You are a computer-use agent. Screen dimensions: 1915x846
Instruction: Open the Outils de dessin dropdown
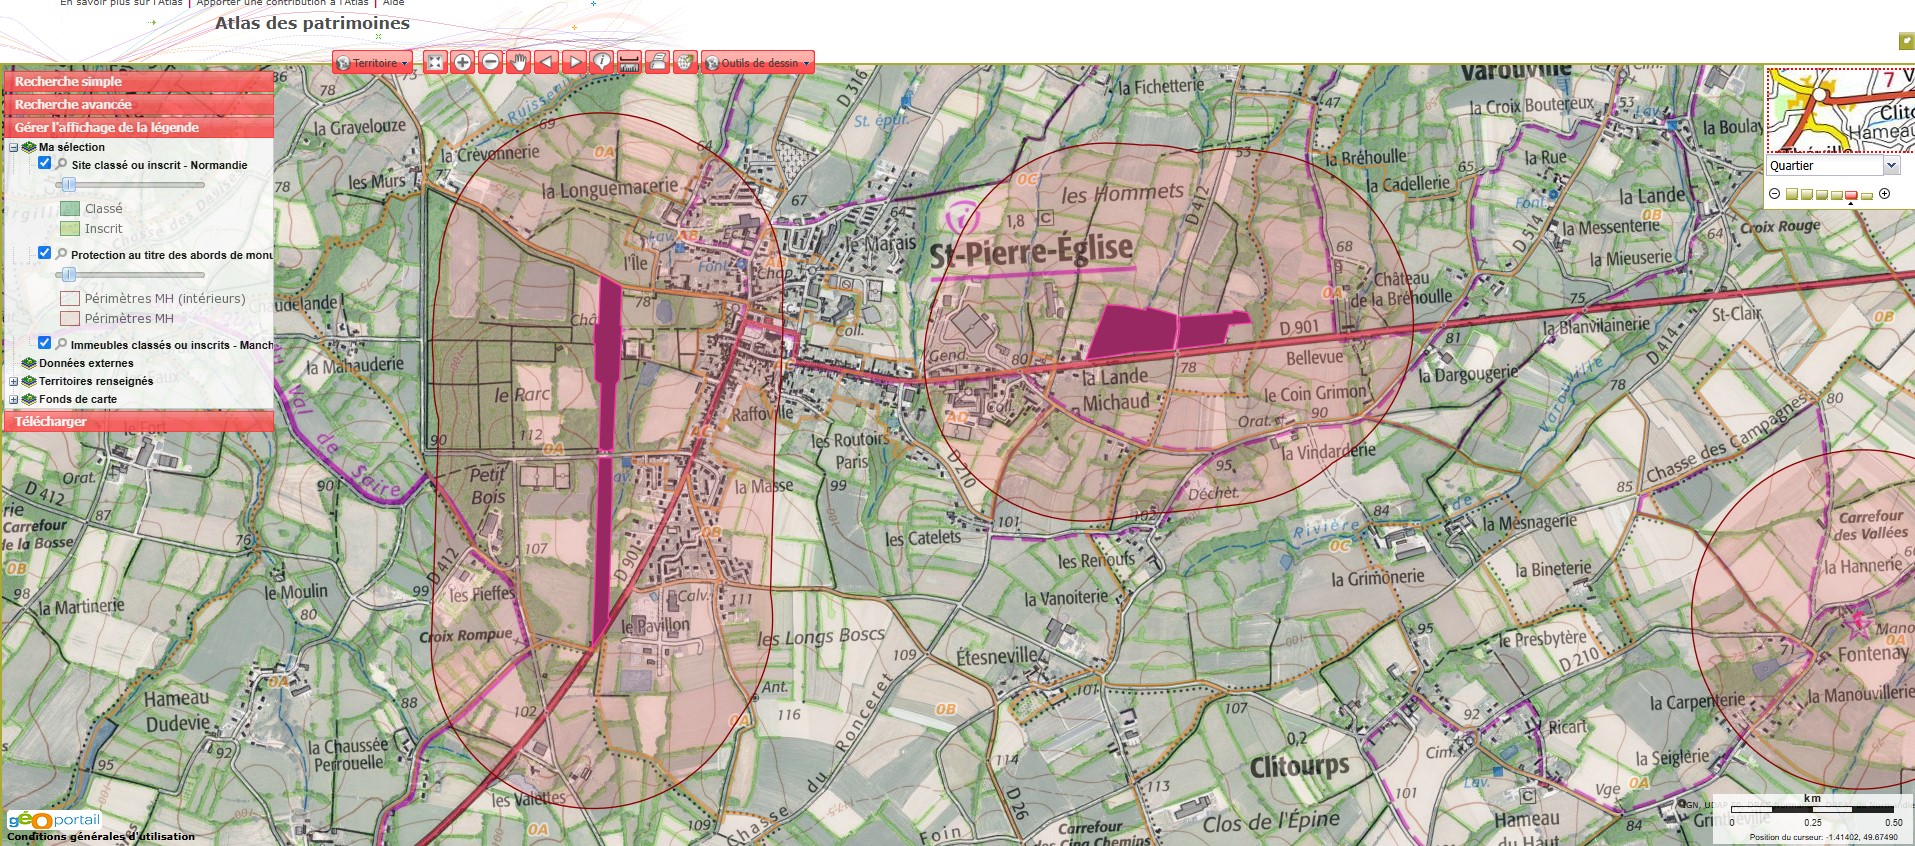[758, 63]
